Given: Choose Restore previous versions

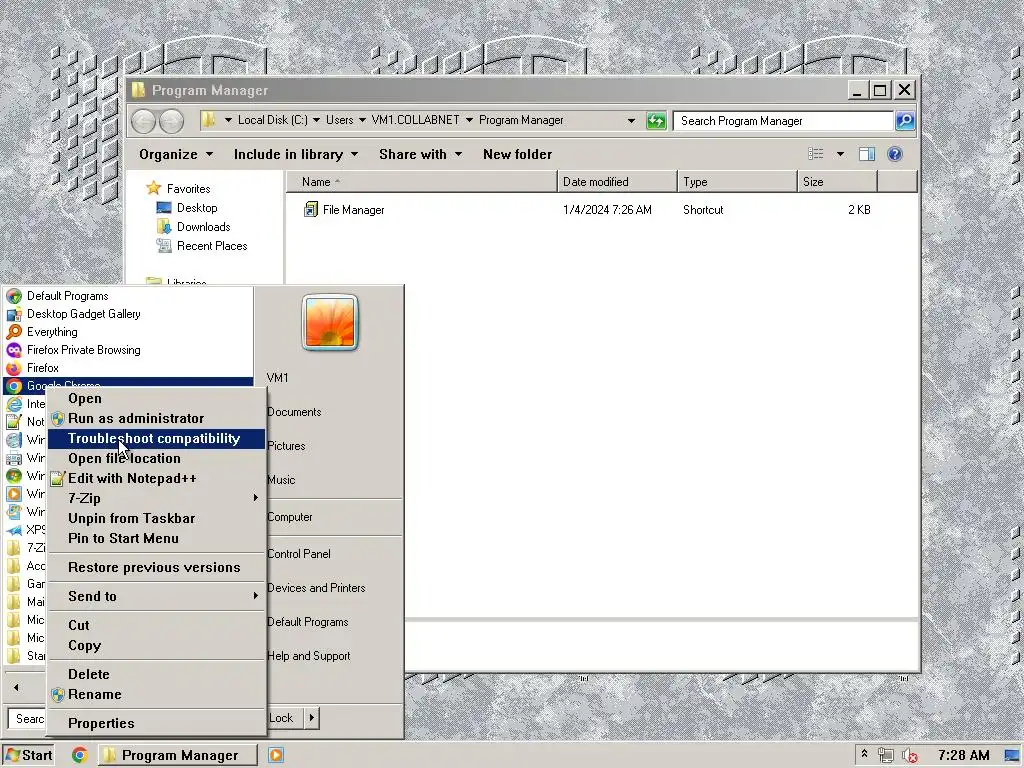Looking at the screenshot, I should click(x=156, y=567).
